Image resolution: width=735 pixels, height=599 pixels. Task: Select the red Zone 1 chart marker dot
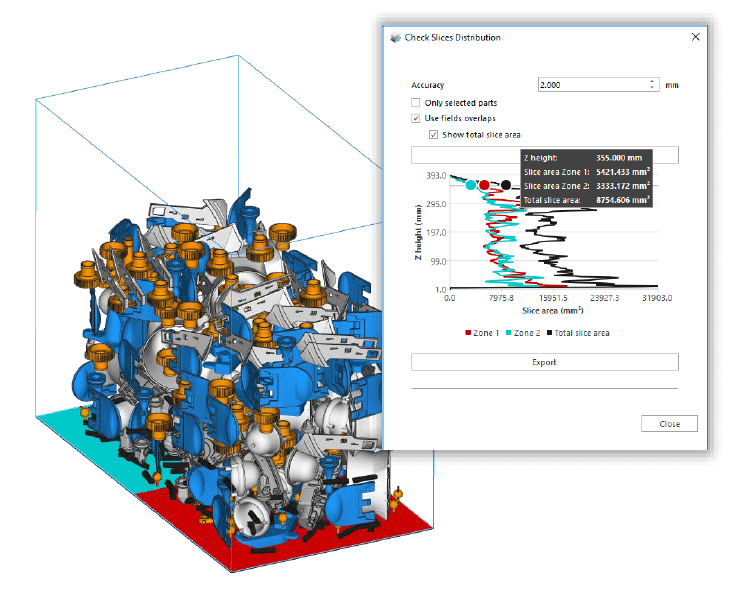tap(484, 185)
